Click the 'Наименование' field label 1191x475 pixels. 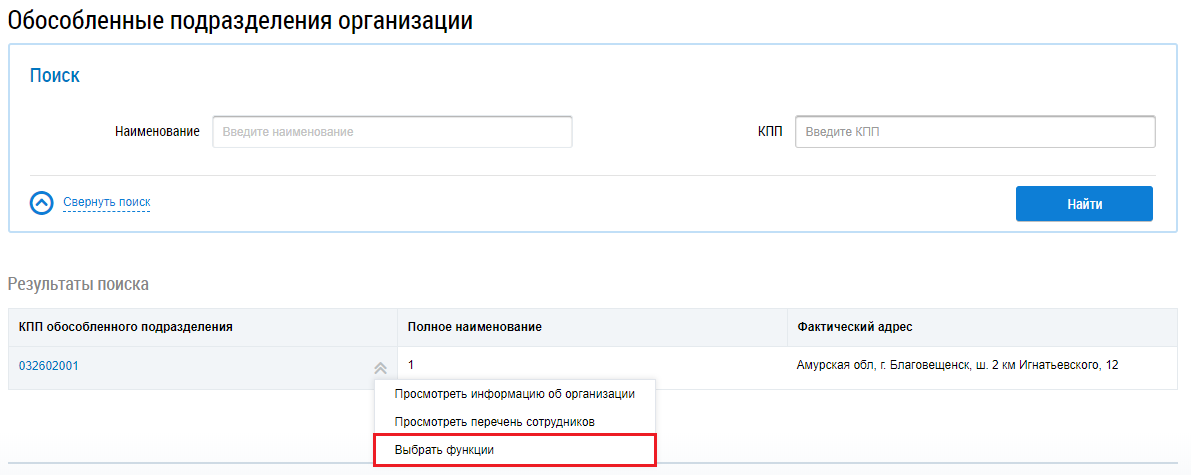point(157,132)
